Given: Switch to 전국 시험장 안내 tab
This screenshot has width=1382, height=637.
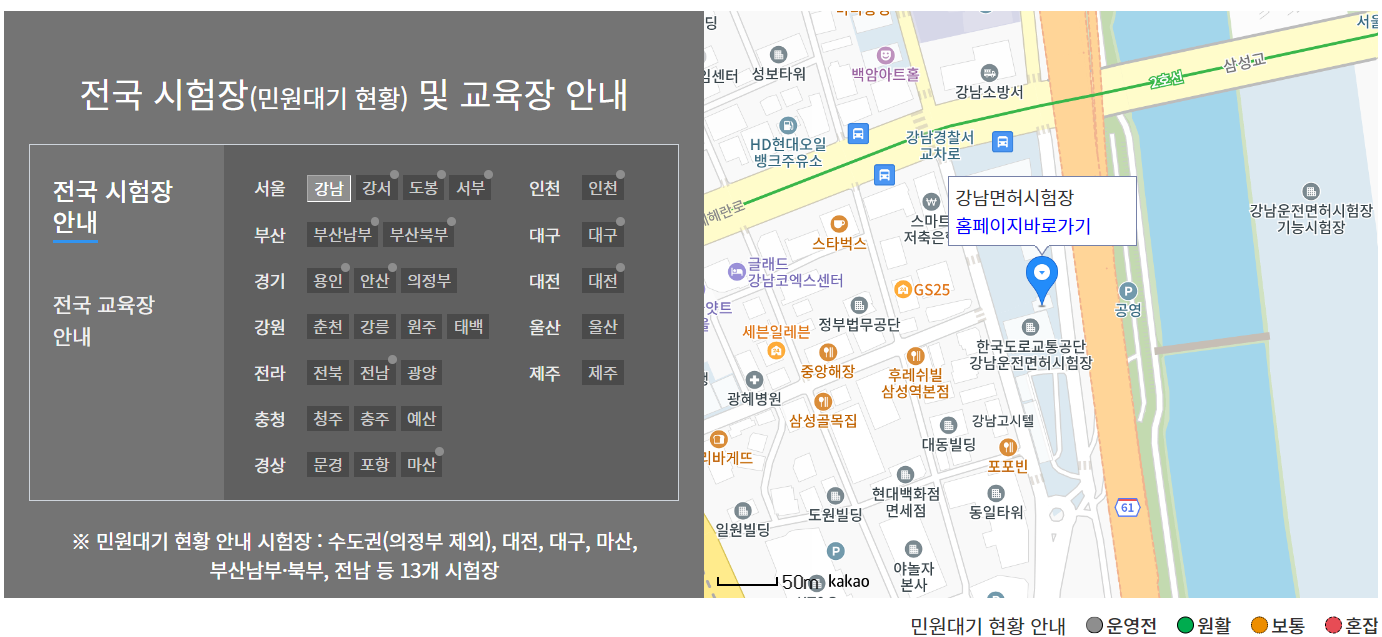Looking at the screenshot, I should [x=112, y=206].
